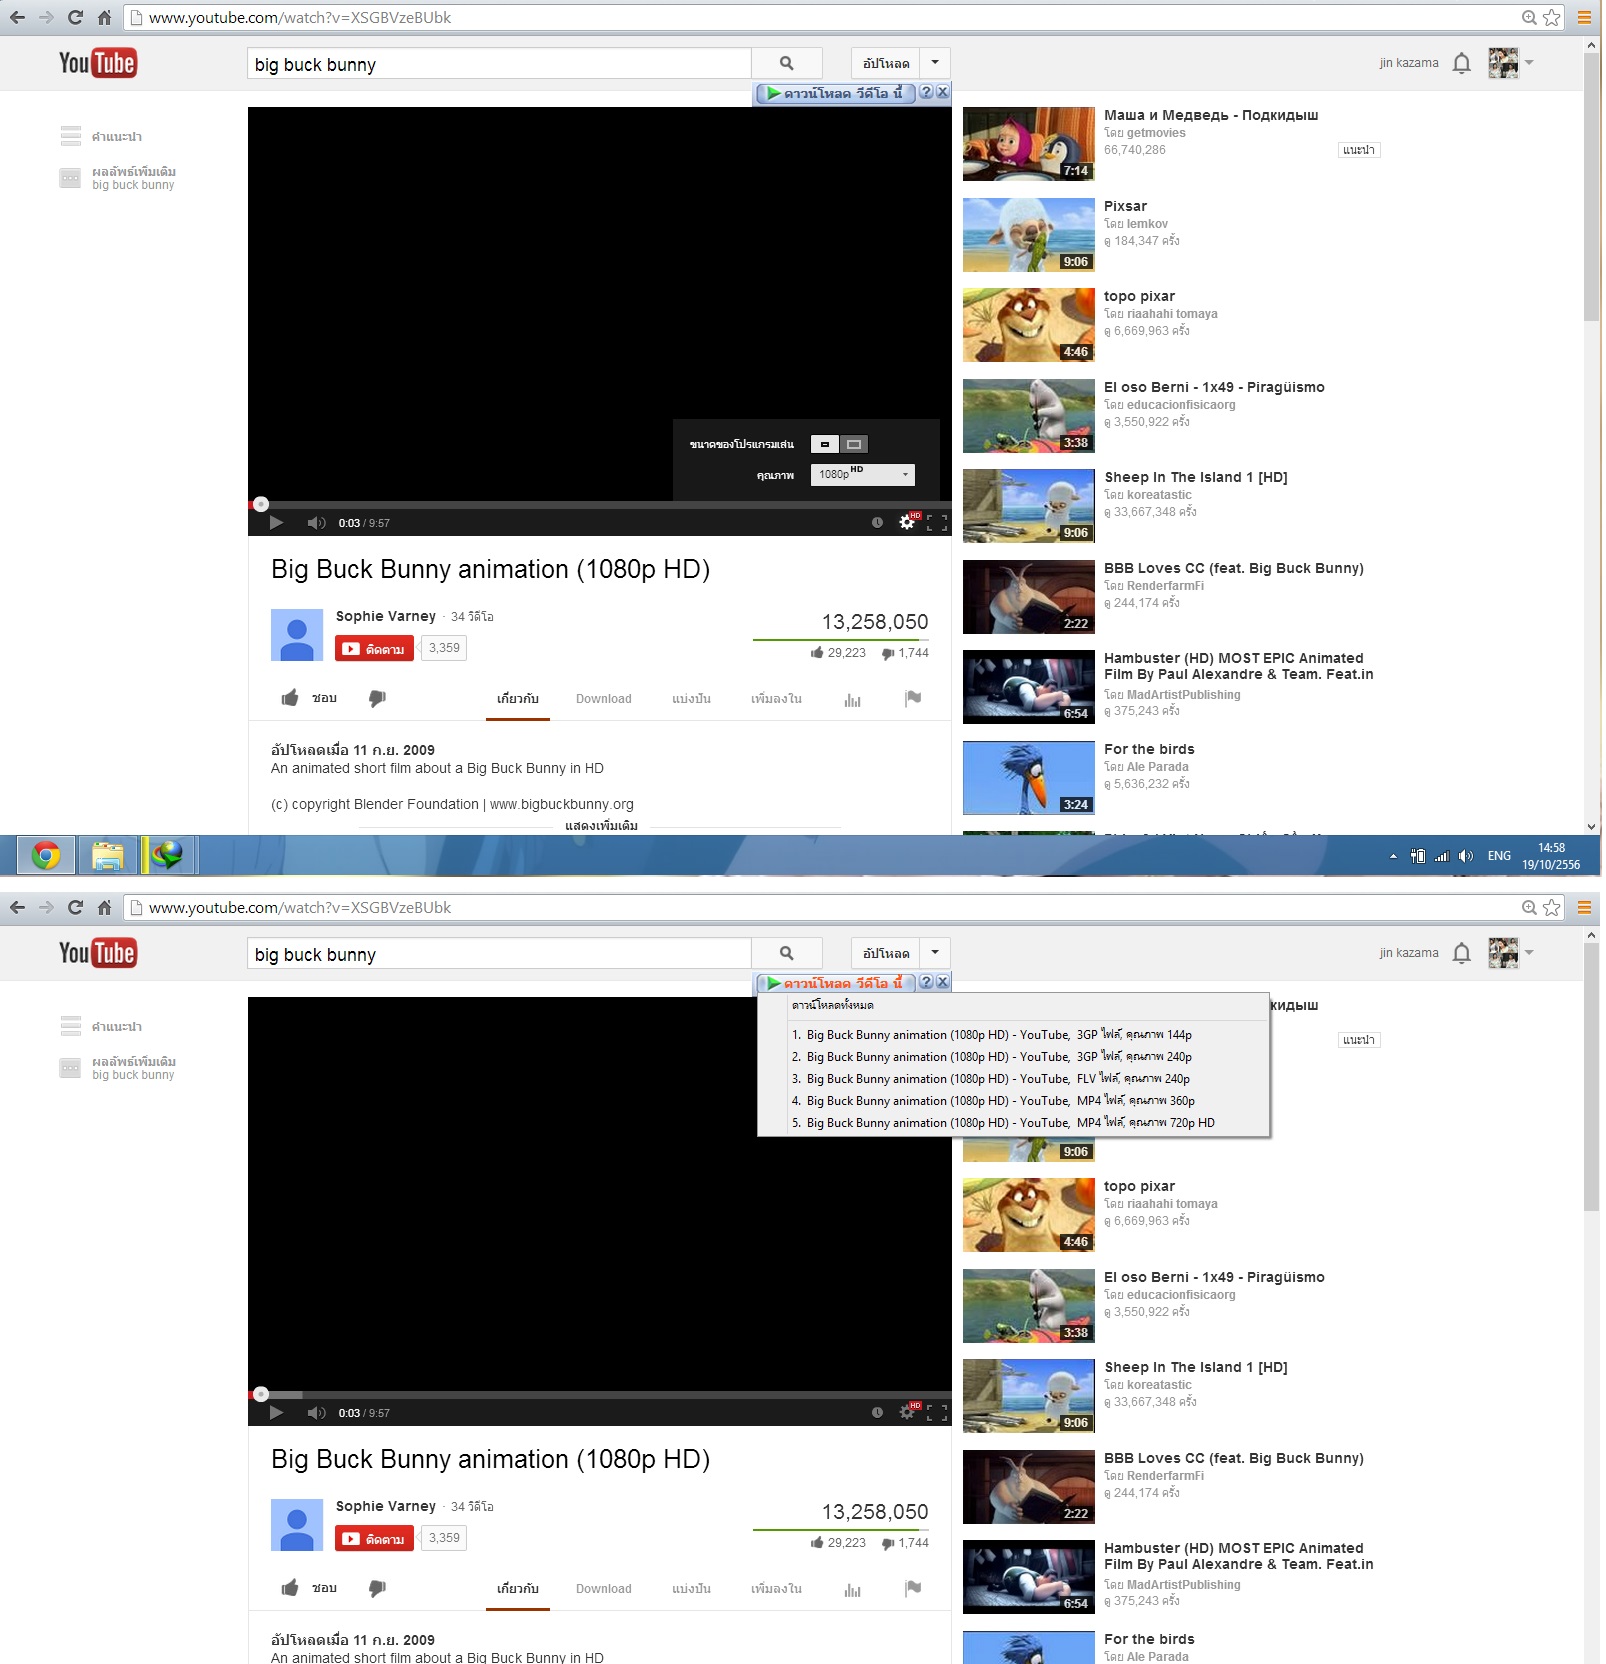Click the guide menu icon in quality-popup window
Viewport: 1606px width, 1664px height.
coord(70,135)
